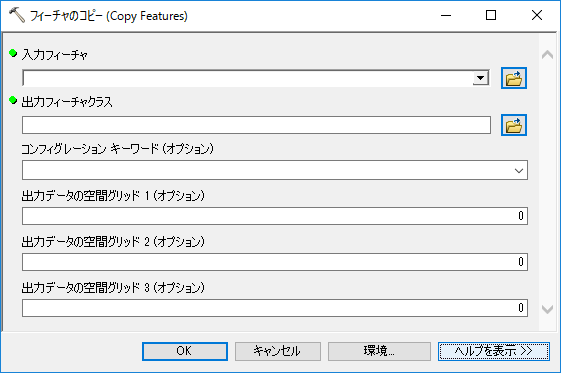Image resolution: width=561 pixels, height=373 pixels.
Task: Minimize the Copy Features dialog
Action: tap(446, 15)
